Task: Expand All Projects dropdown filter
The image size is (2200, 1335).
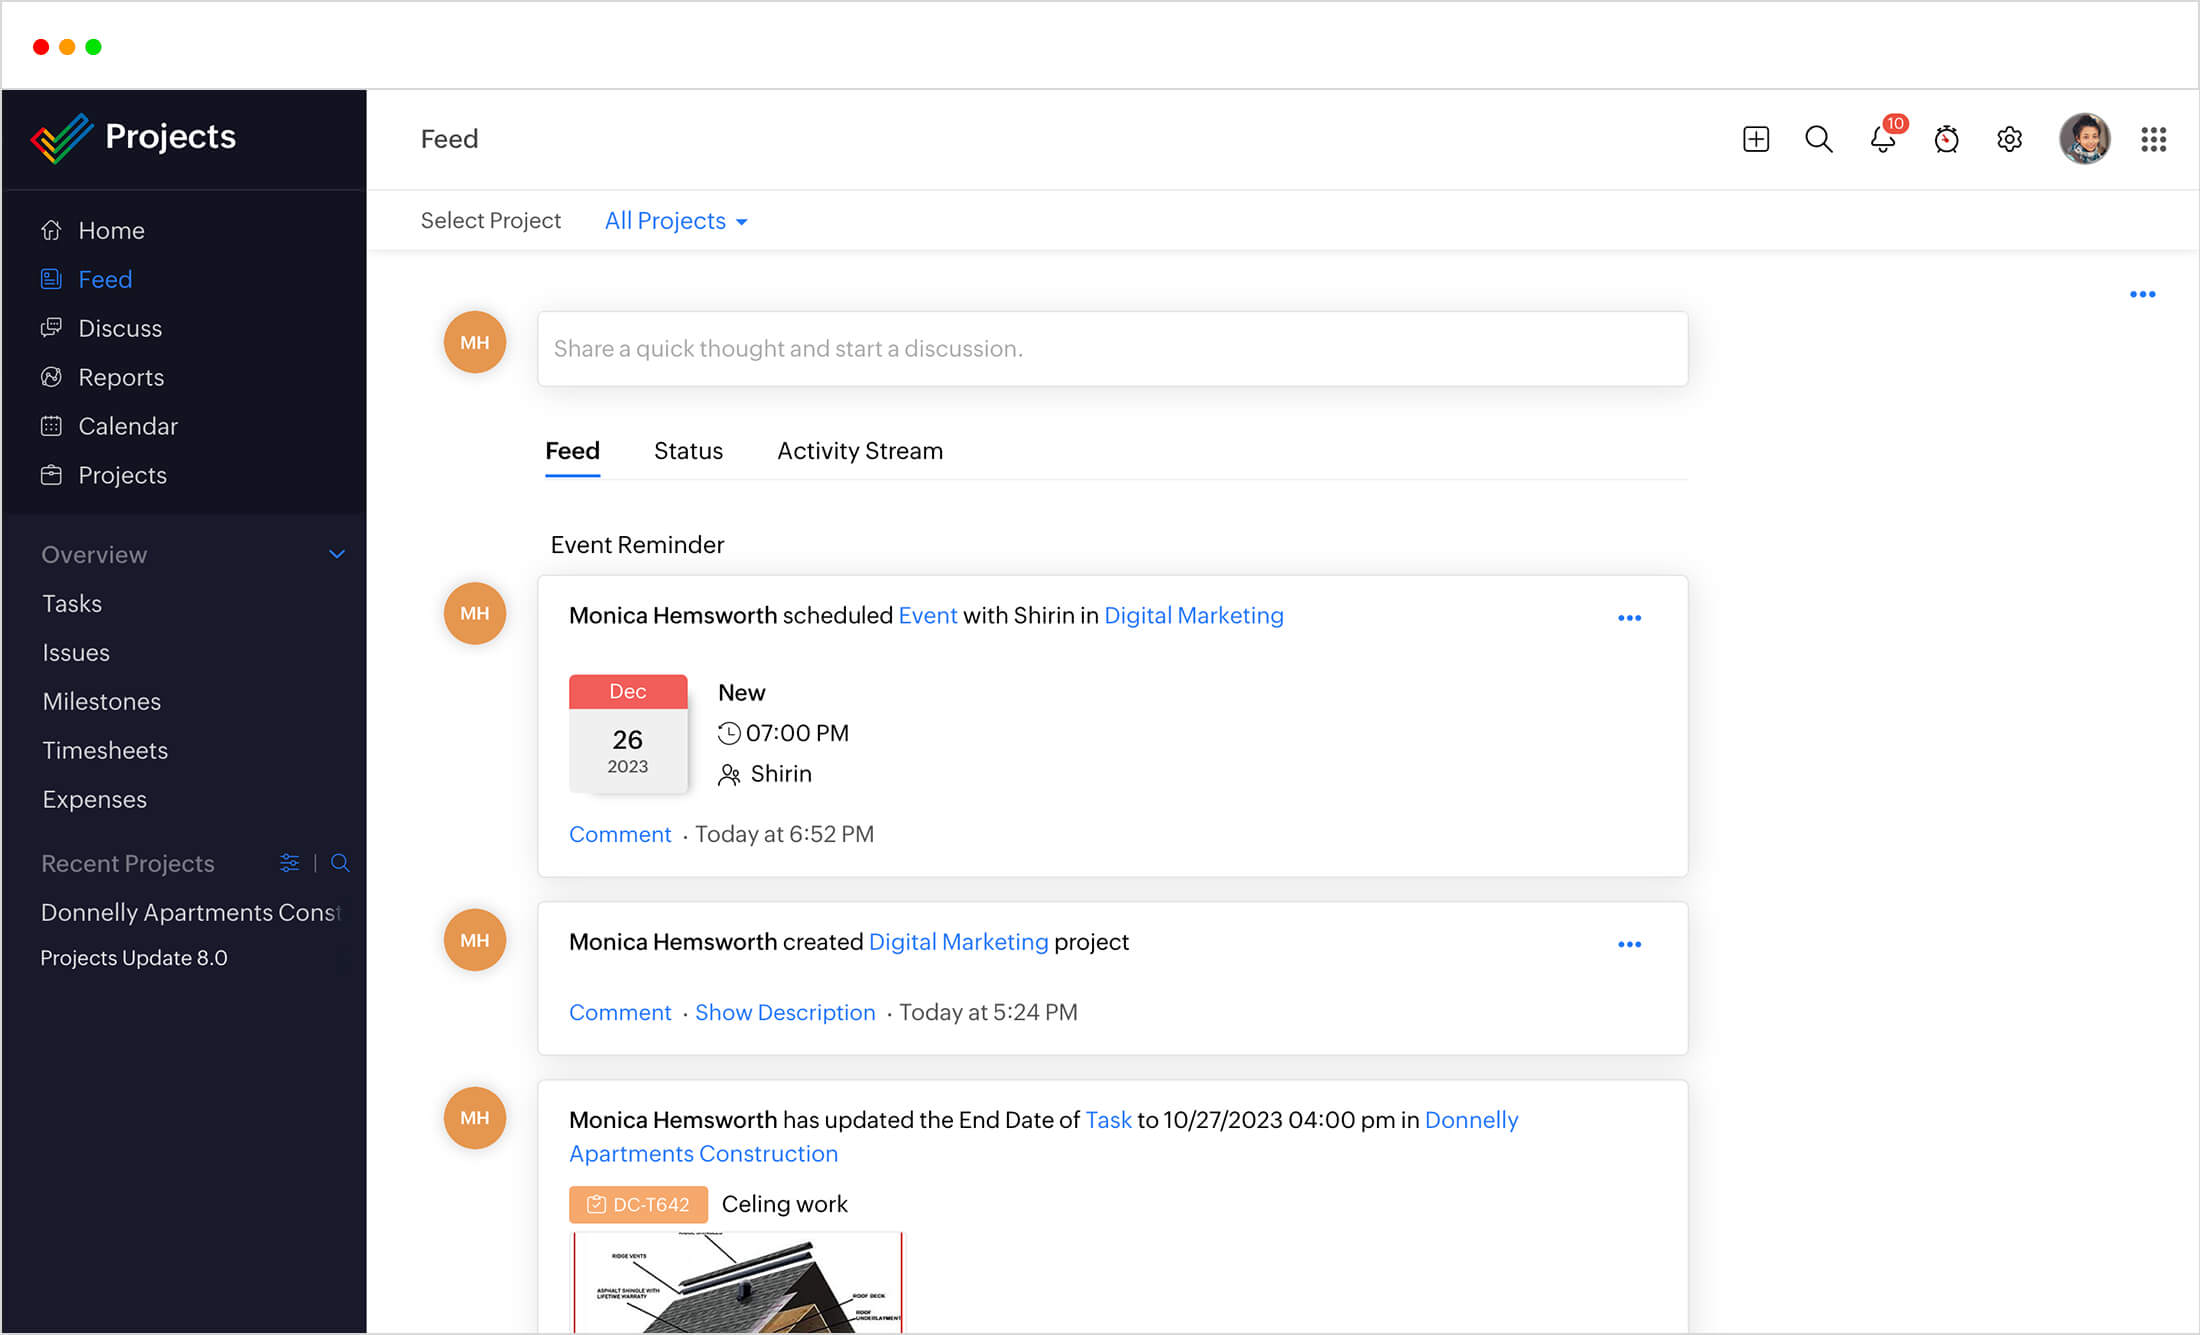Action: (676, 220)
